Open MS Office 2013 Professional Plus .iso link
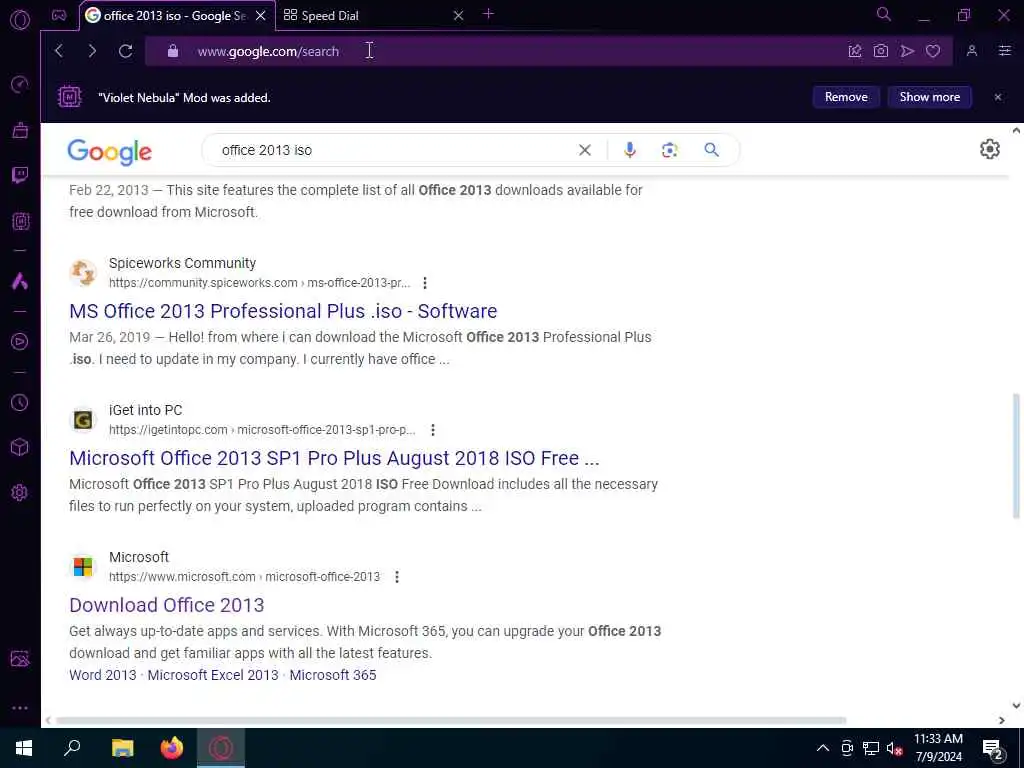The width and height of the screenshot is (1024, 768). pyautogui.click(x=283, y=311)
